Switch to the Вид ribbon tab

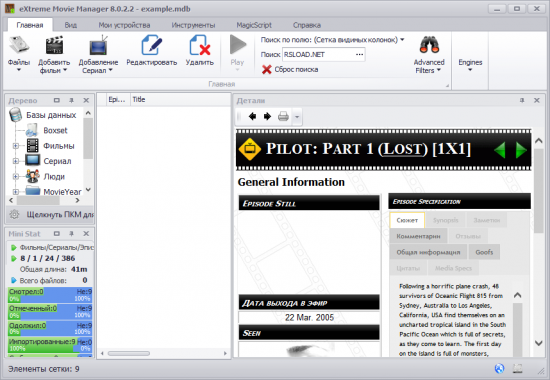coord(71,25)
